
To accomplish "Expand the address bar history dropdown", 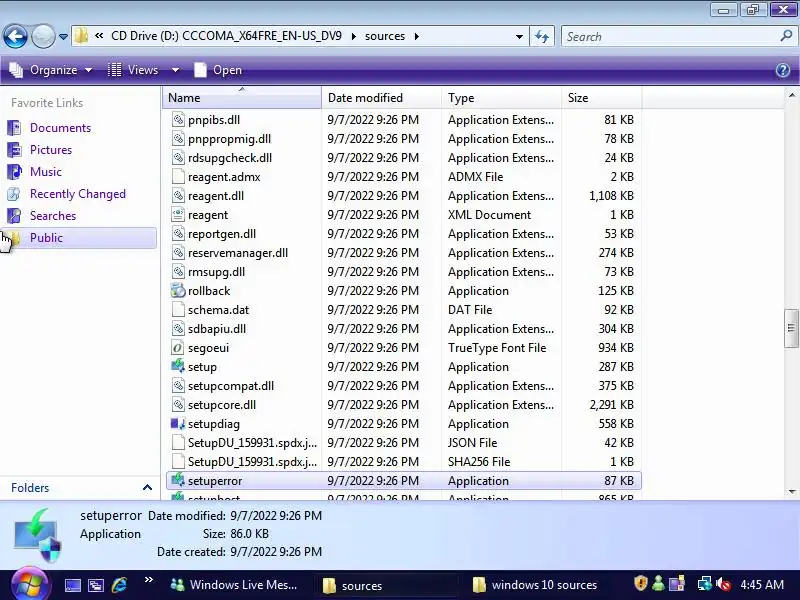I will tap(519, 37).
